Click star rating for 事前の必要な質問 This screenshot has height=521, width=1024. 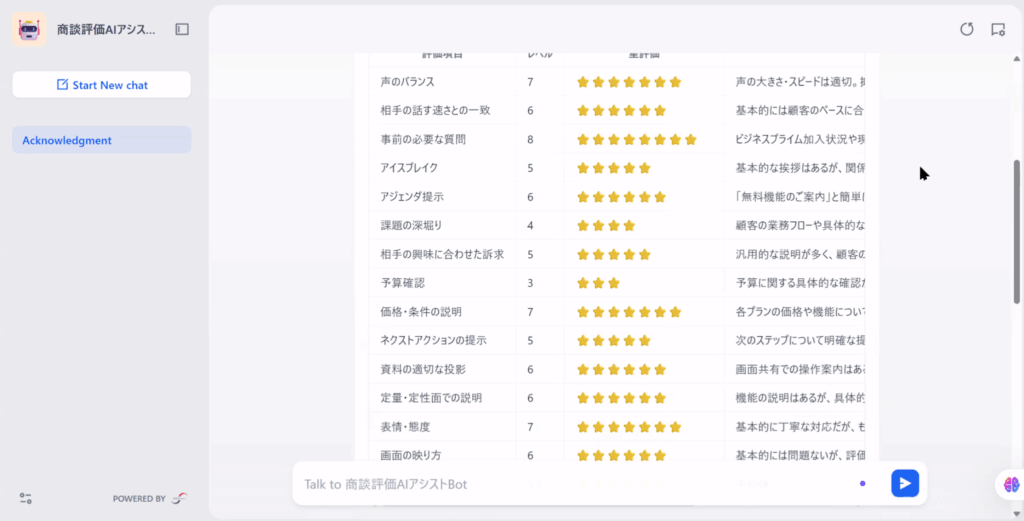(636, 140)
